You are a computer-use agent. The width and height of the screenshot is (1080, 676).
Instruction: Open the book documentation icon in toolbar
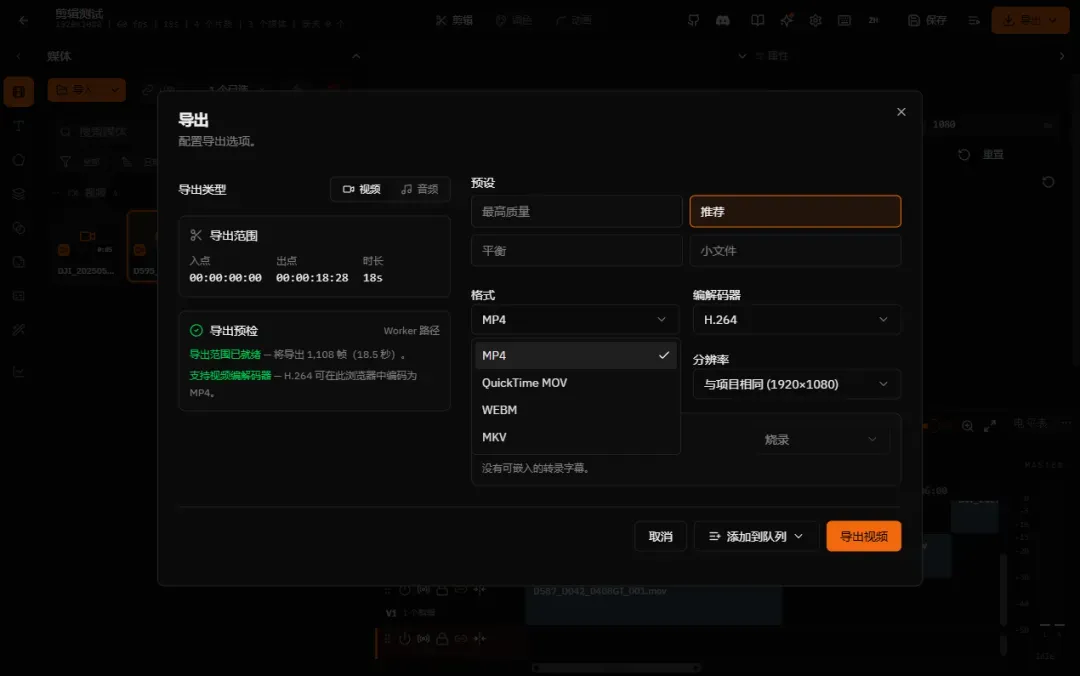758,21
